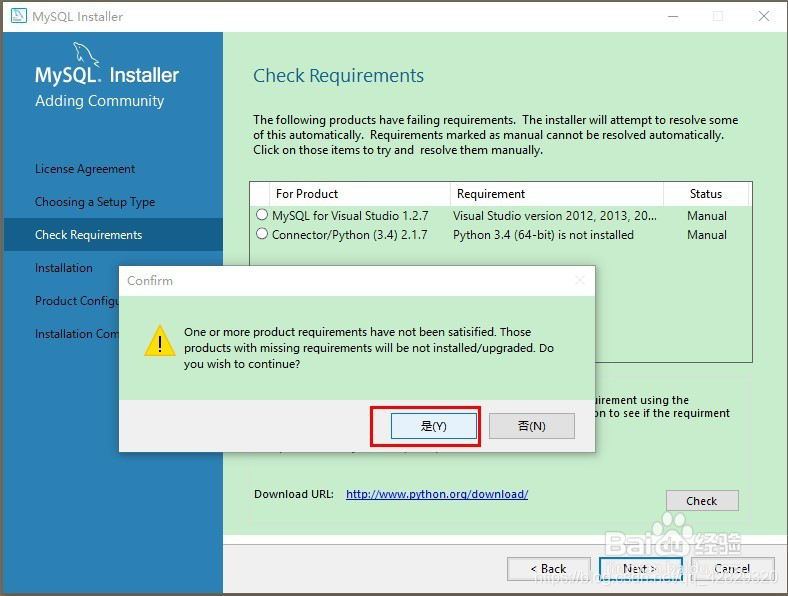Sort by For Product column header
The height and width of the screenshot is (596, 788).
(359, 194)
